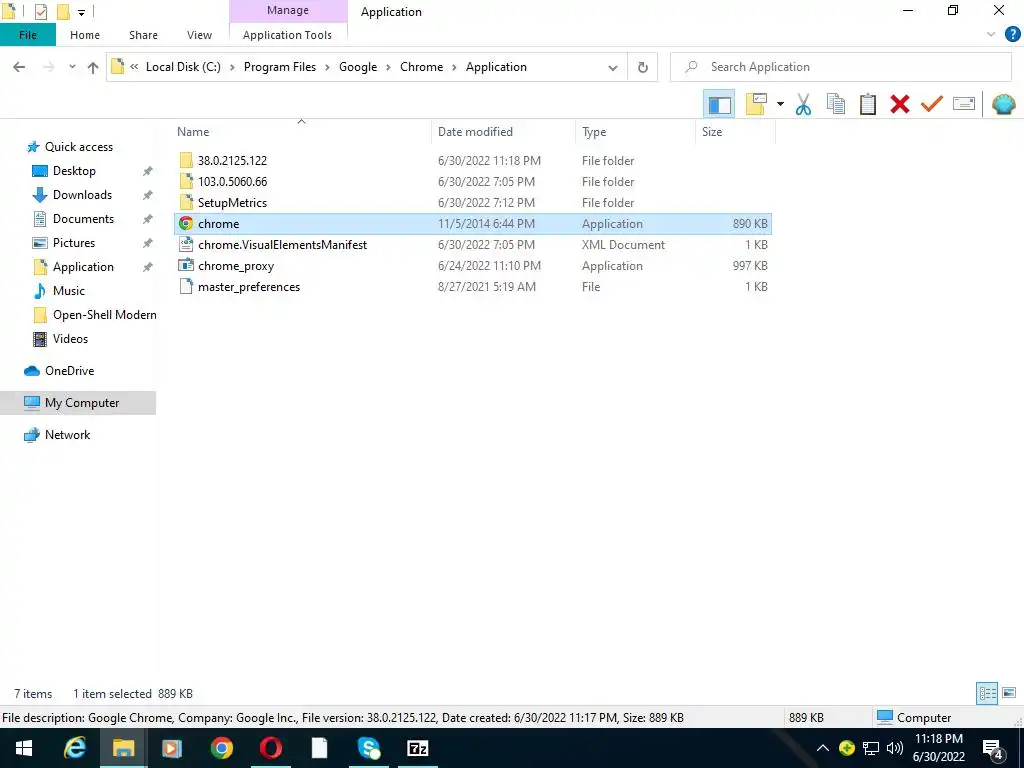Cut selection with the scissors icon
1024x768 pixels.
tap(803, 104)
